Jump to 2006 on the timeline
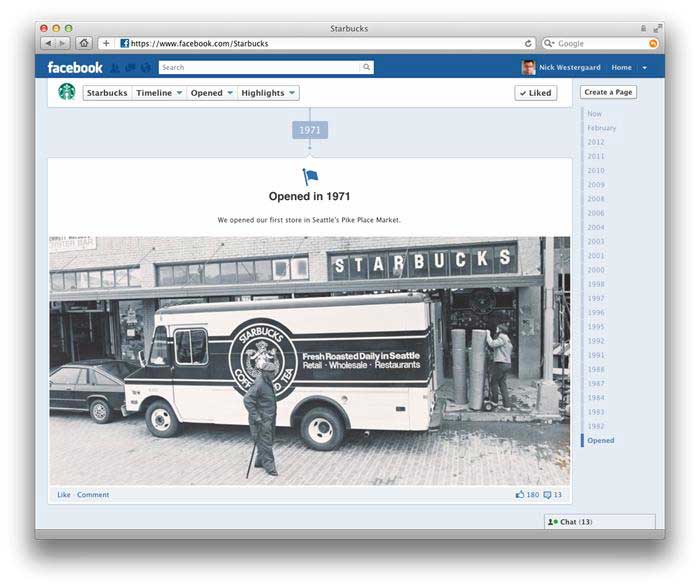Image resolution: width=700 pixels, height=588 pixels. [596, 213]
